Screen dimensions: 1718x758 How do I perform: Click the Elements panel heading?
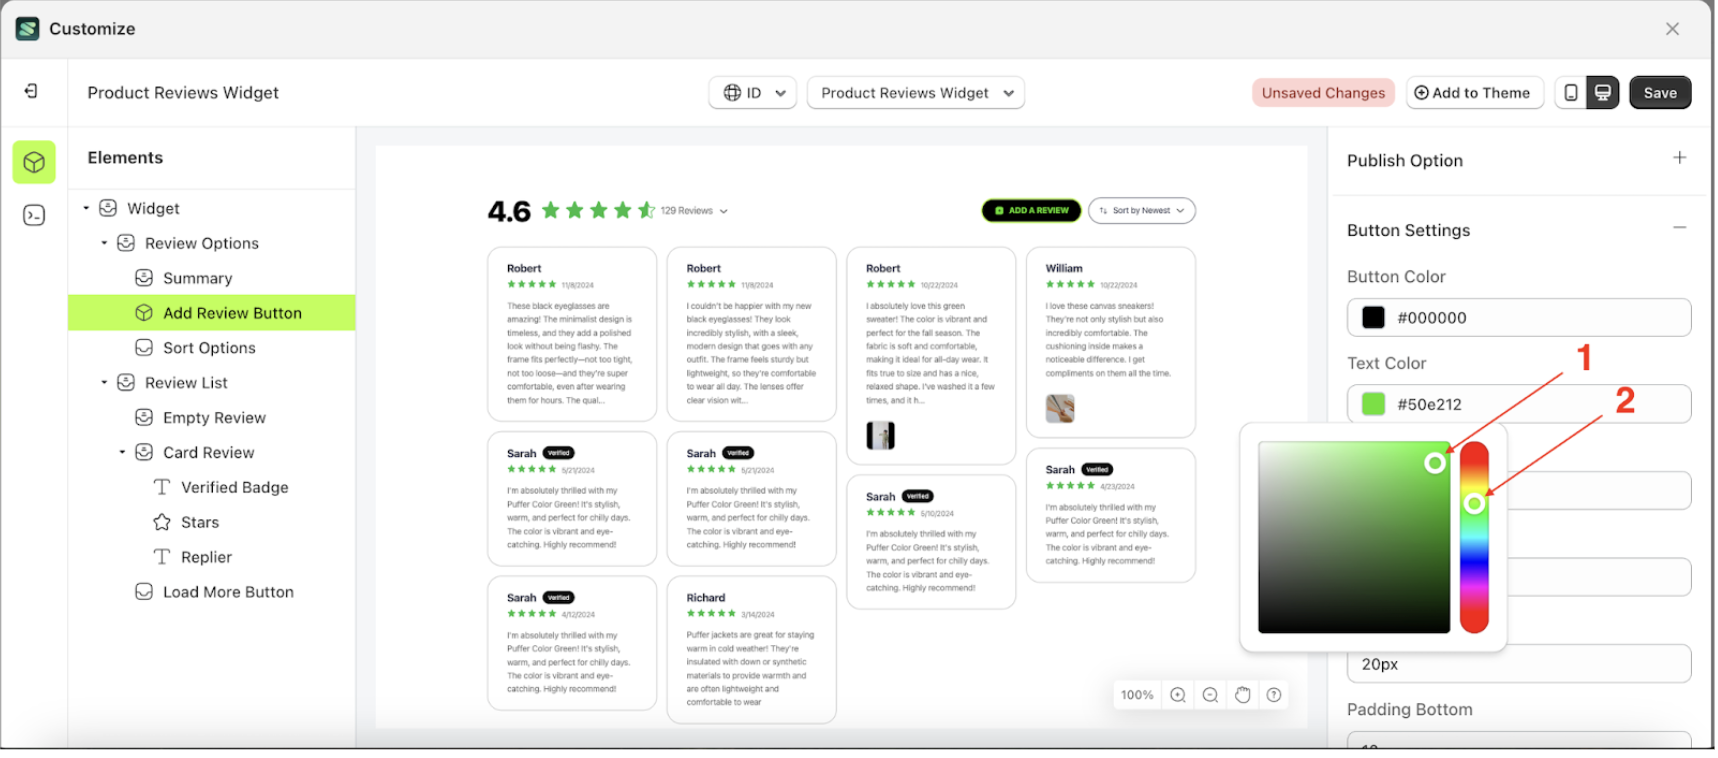pos(125,158)
